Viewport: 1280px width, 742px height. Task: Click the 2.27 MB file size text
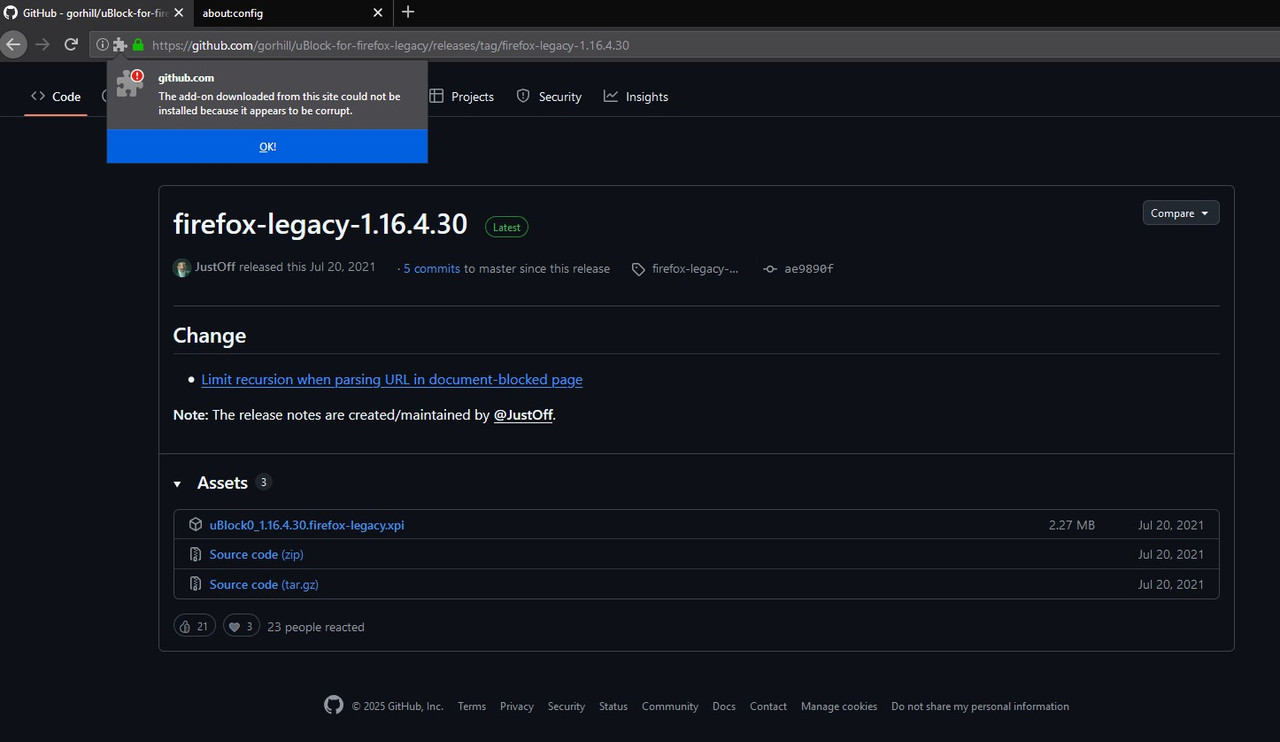click(x=1072, y=524)
